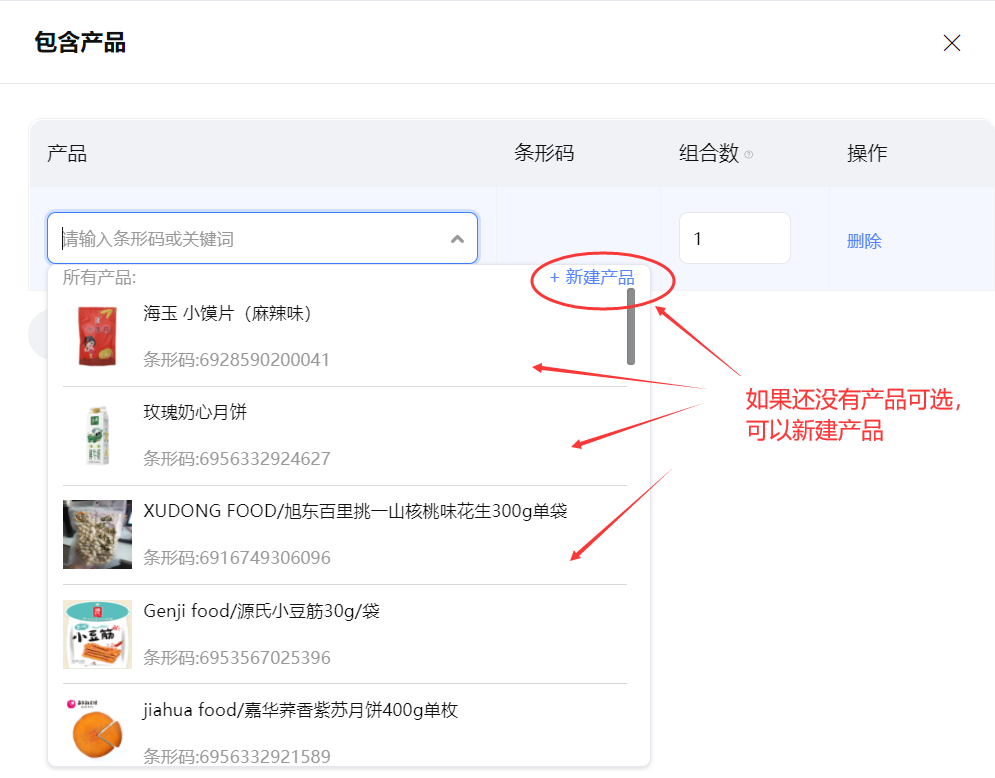Click the product search input field

coord(250,239)
